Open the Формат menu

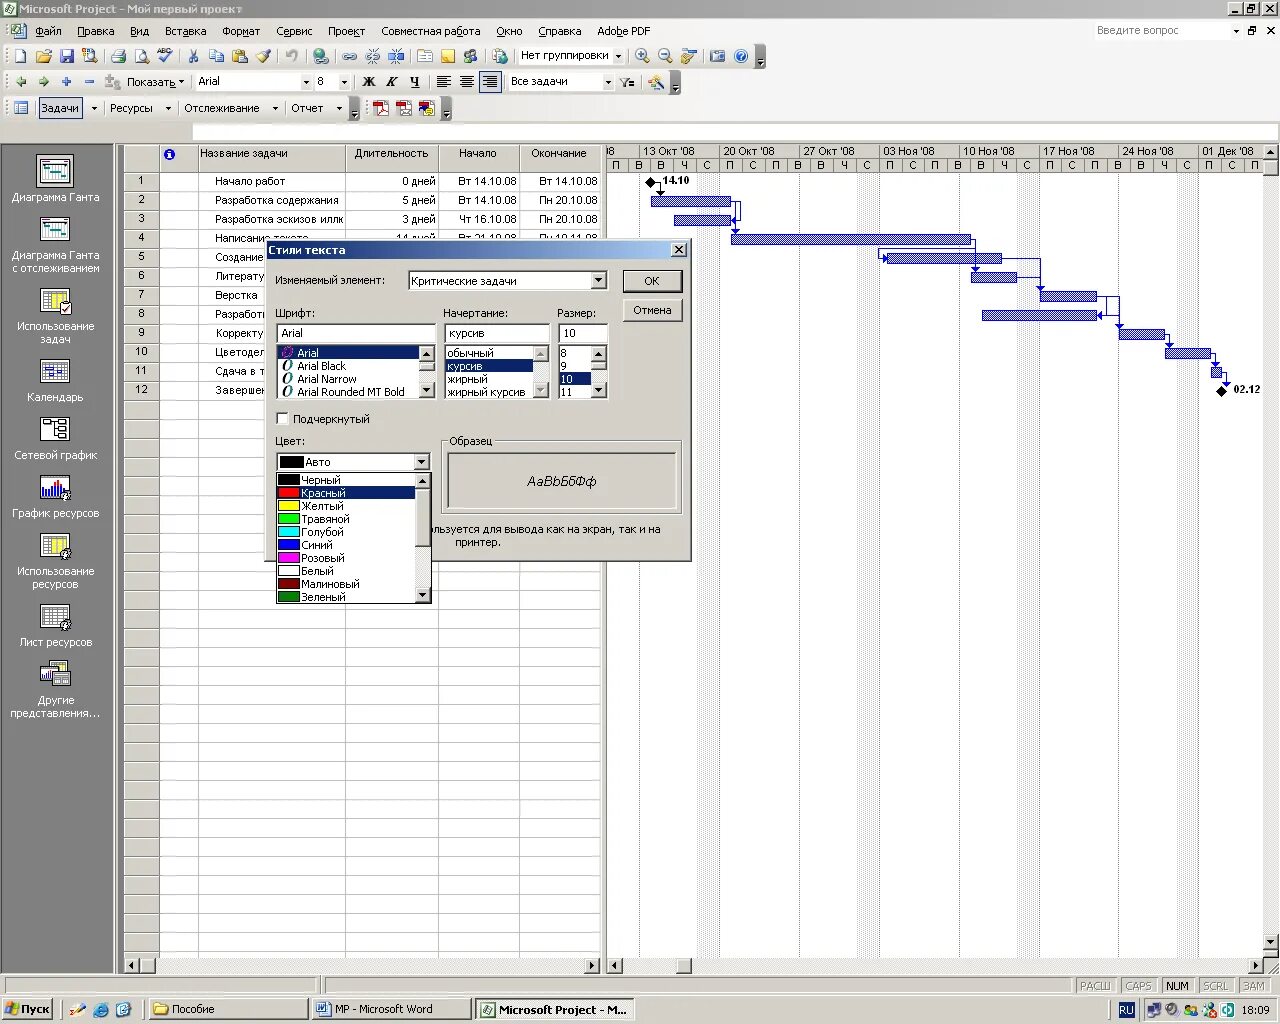(241, 31)
